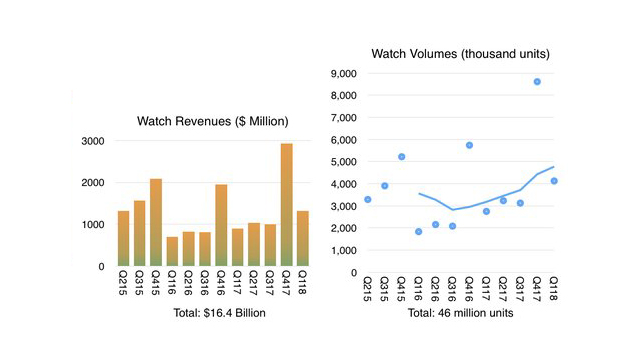This screenshot has height=360, width=640.
Task: Select the Q217 revenue bar
Action: pos(254,244)
